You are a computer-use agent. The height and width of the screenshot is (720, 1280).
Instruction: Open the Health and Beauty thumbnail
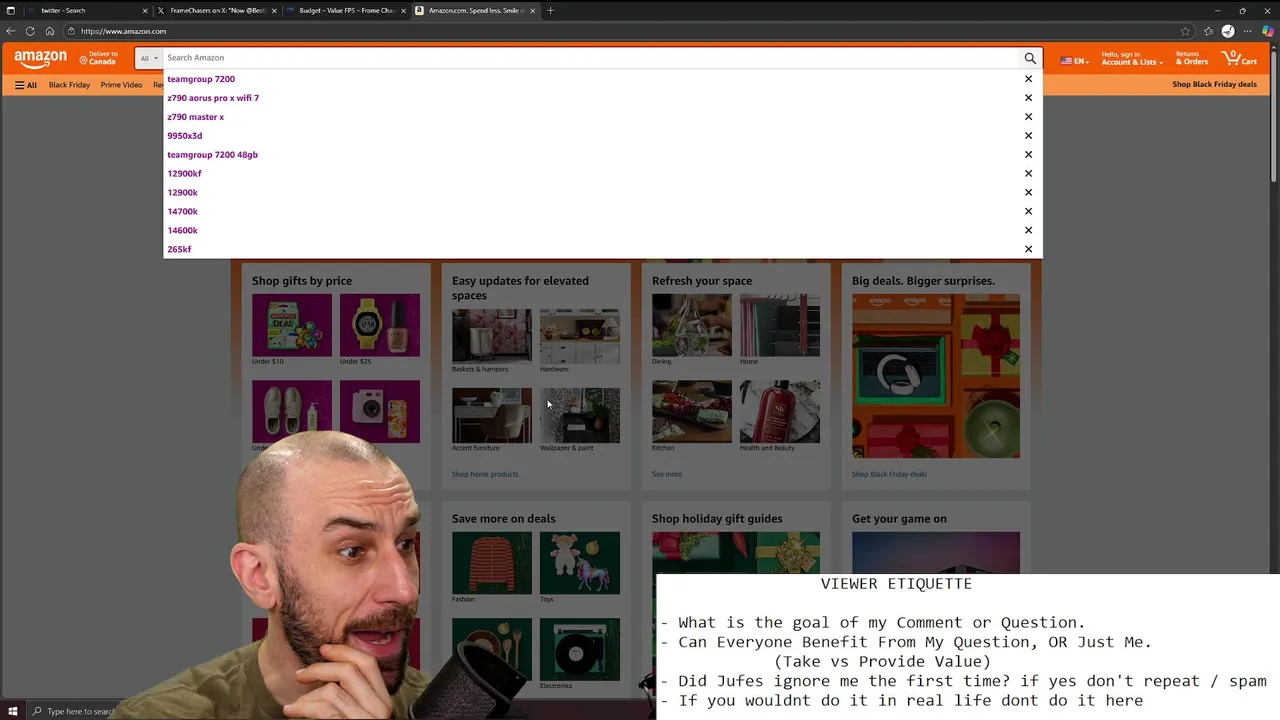(779, 411)
